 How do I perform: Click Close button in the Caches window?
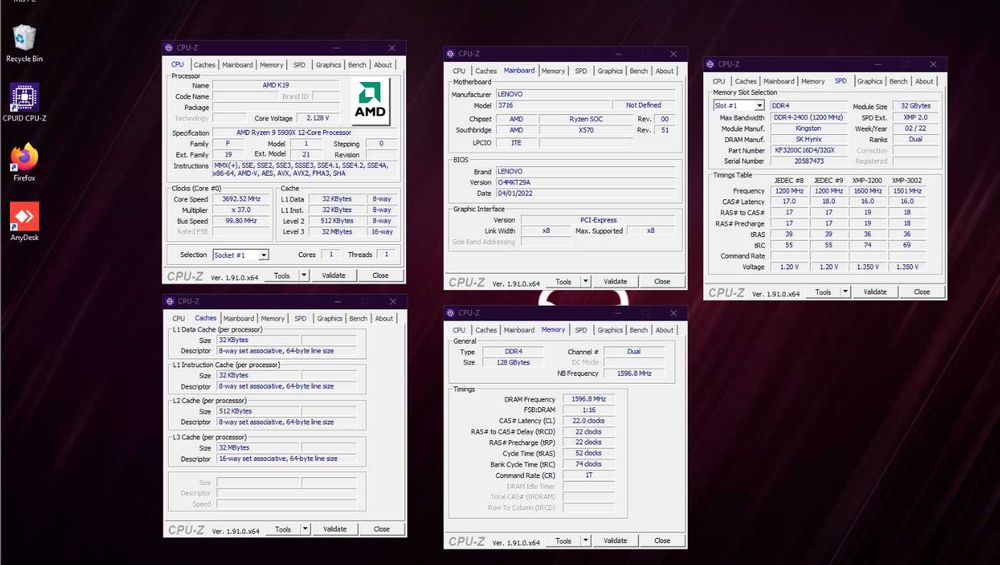point(382,529)
